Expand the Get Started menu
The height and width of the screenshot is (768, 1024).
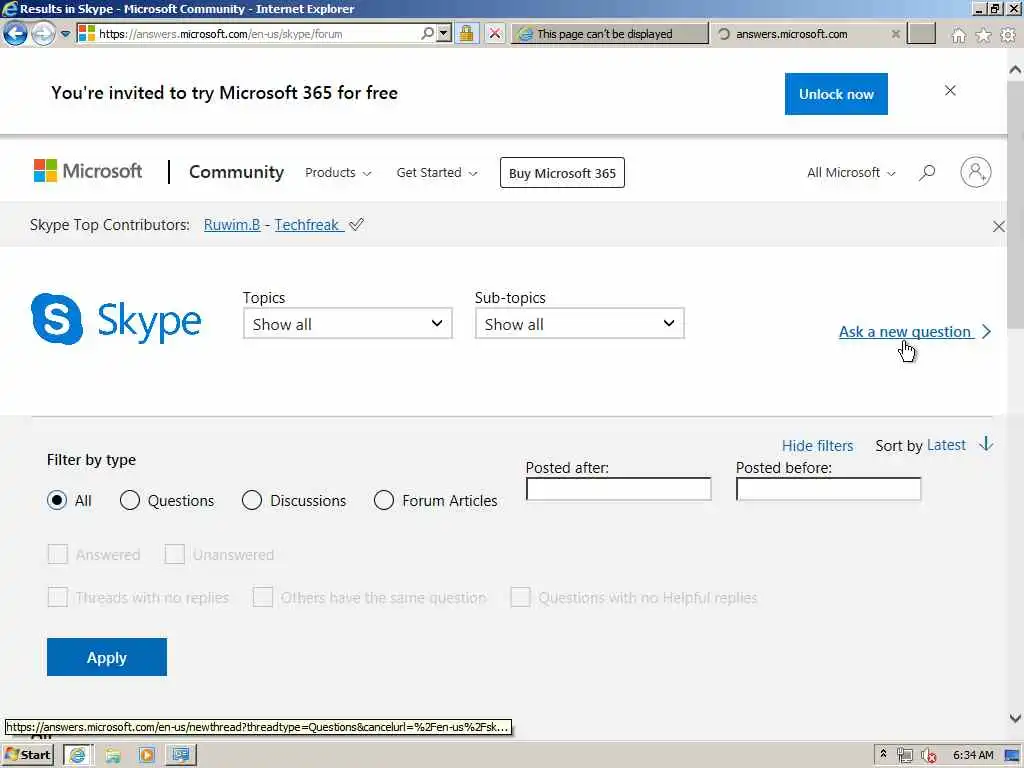click(x=437, y=172)
